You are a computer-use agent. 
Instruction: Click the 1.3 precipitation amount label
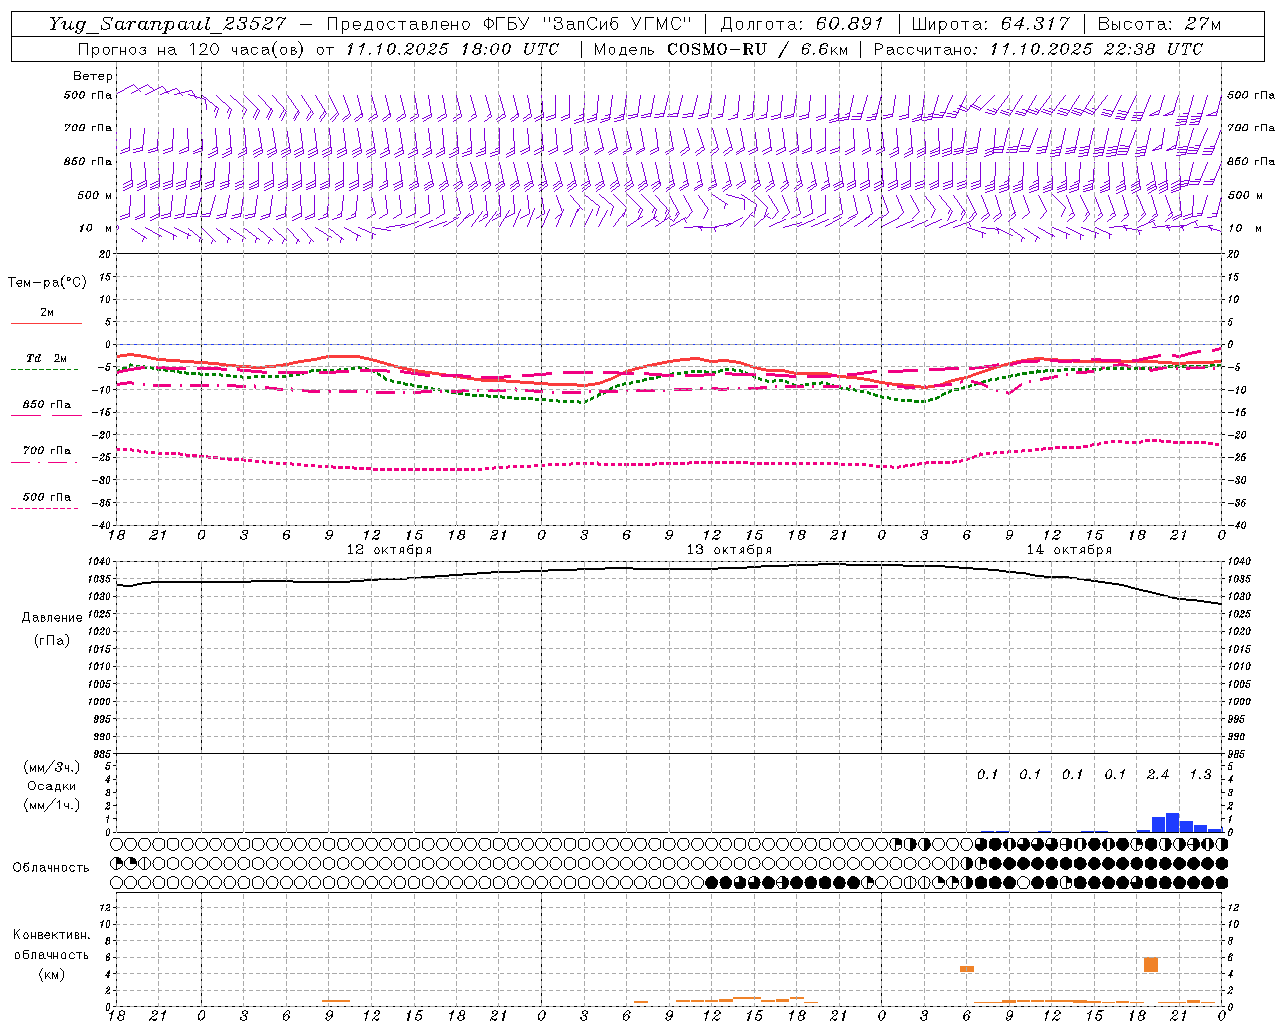point(1200,774)
